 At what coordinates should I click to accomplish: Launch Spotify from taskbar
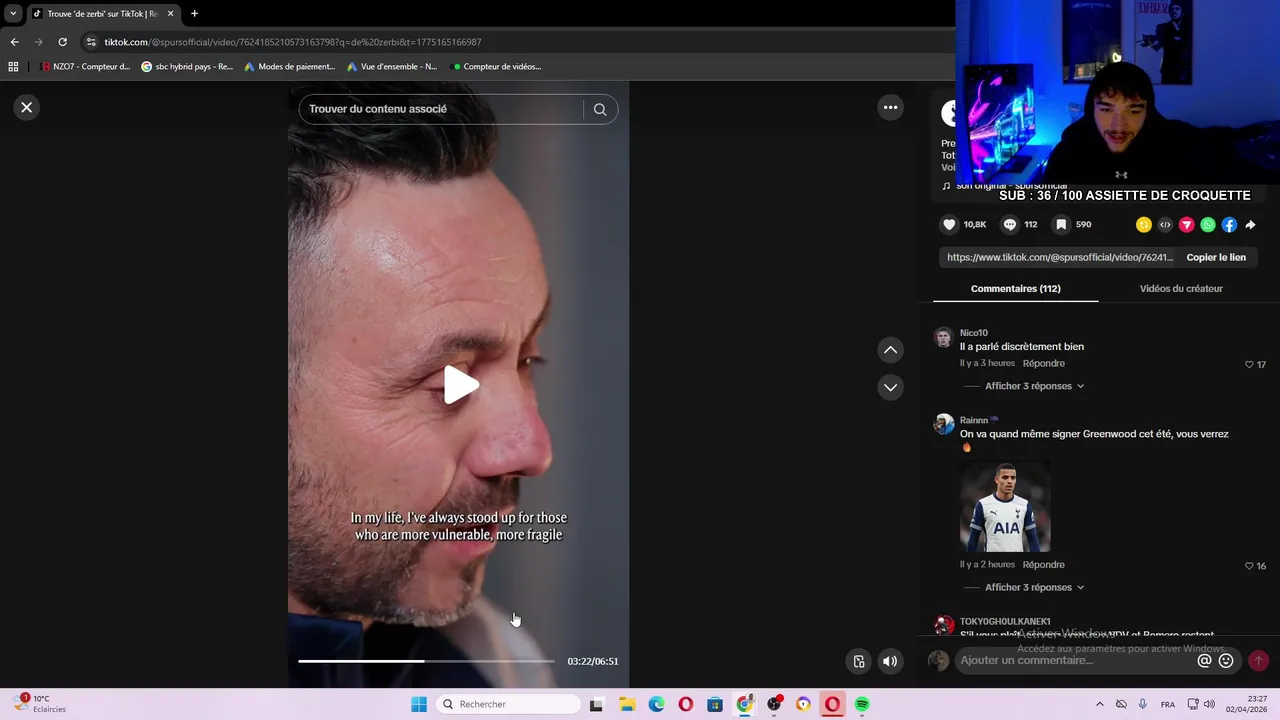(861, 704)
